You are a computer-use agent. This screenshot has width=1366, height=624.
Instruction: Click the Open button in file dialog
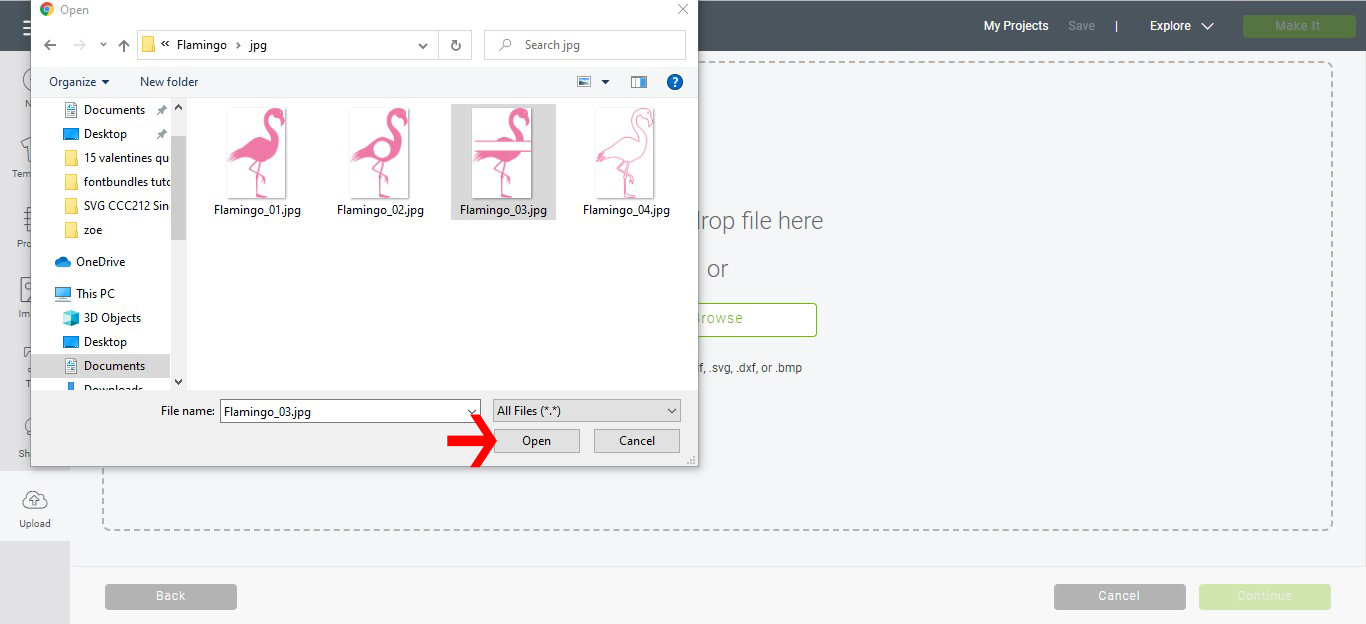pos(536,441)
